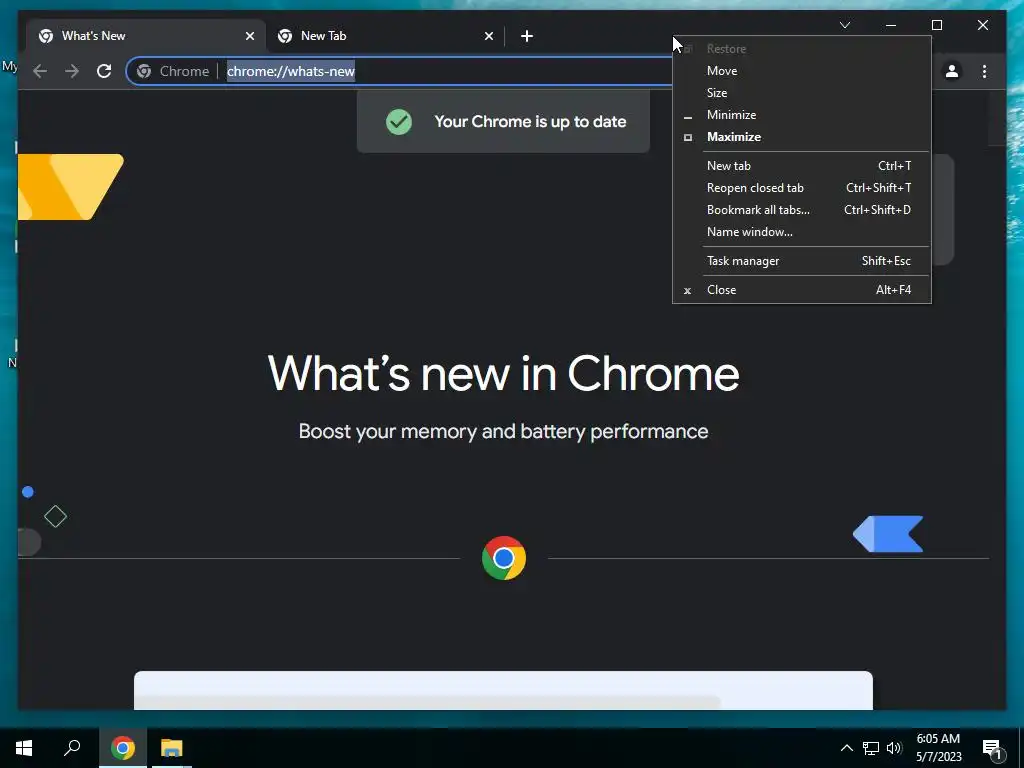
Task: Click "Your Chrome is up to date" text
Action: point(530,121)
